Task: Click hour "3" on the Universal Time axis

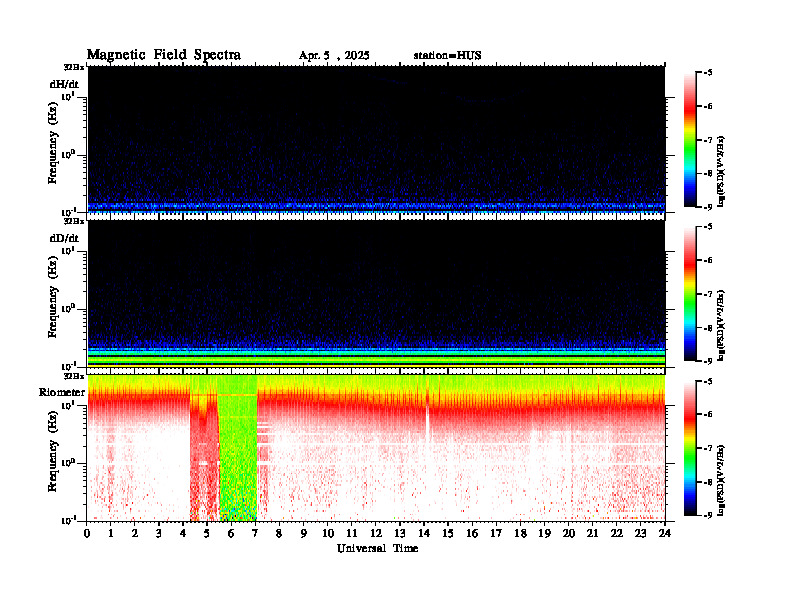Action: tap(159, 533)
